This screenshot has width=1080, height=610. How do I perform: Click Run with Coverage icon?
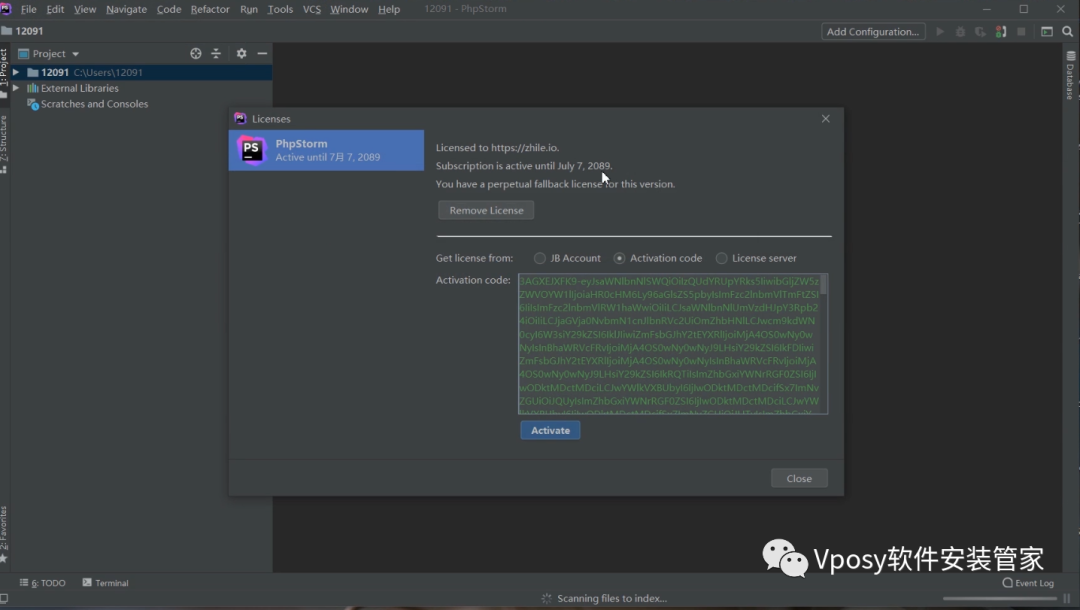click(x=979, y=32)
